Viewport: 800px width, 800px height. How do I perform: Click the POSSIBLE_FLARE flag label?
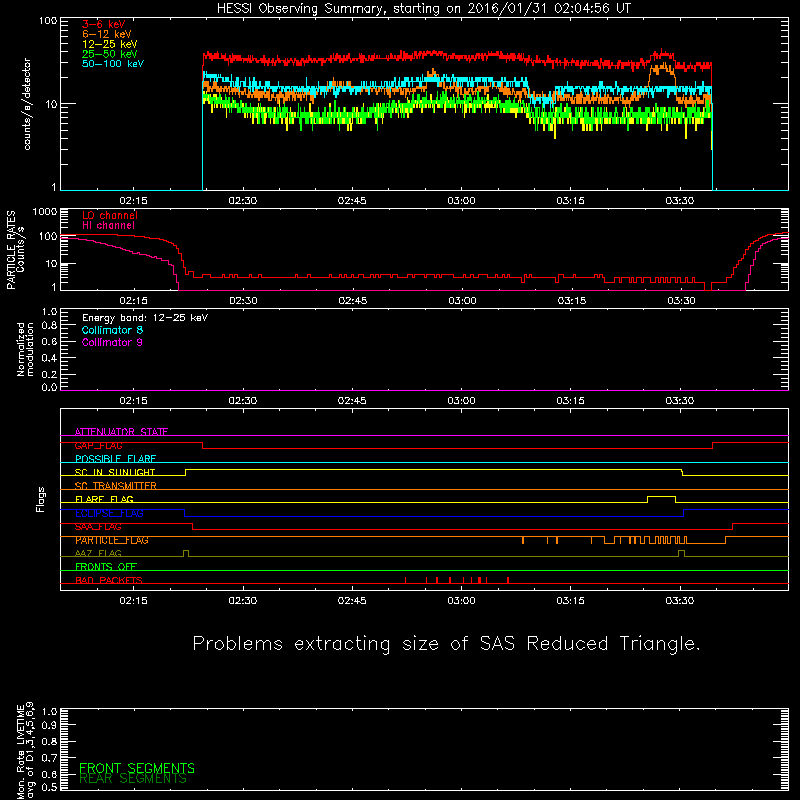tap(115, 459)
